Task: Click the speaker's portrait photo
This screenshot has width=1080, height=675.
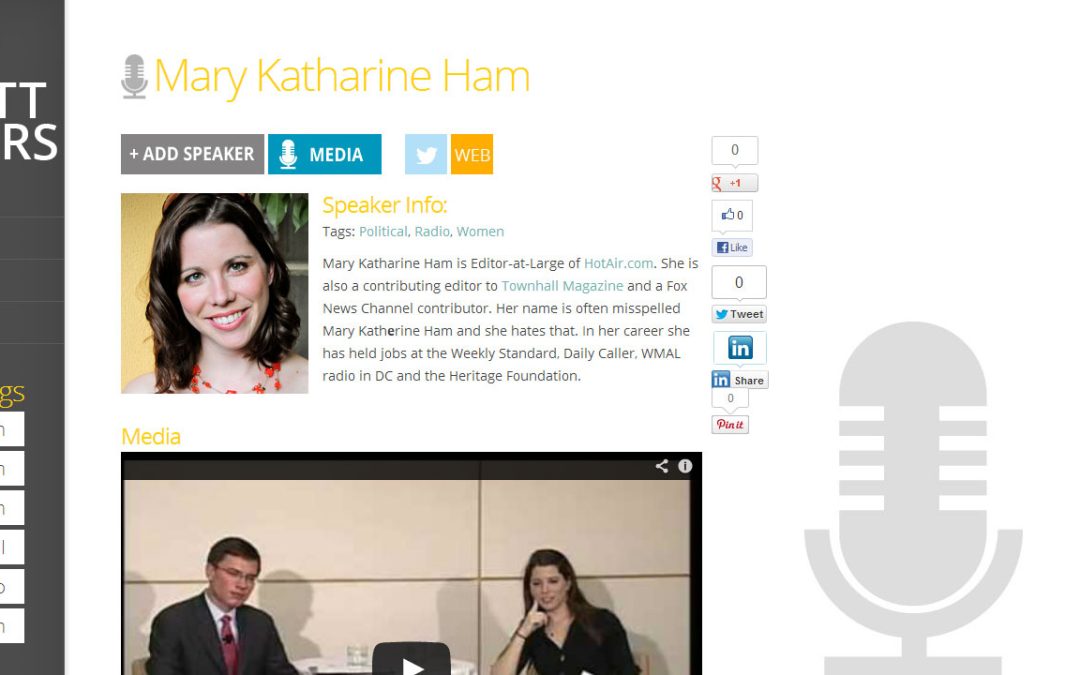Action: [215, 293]
